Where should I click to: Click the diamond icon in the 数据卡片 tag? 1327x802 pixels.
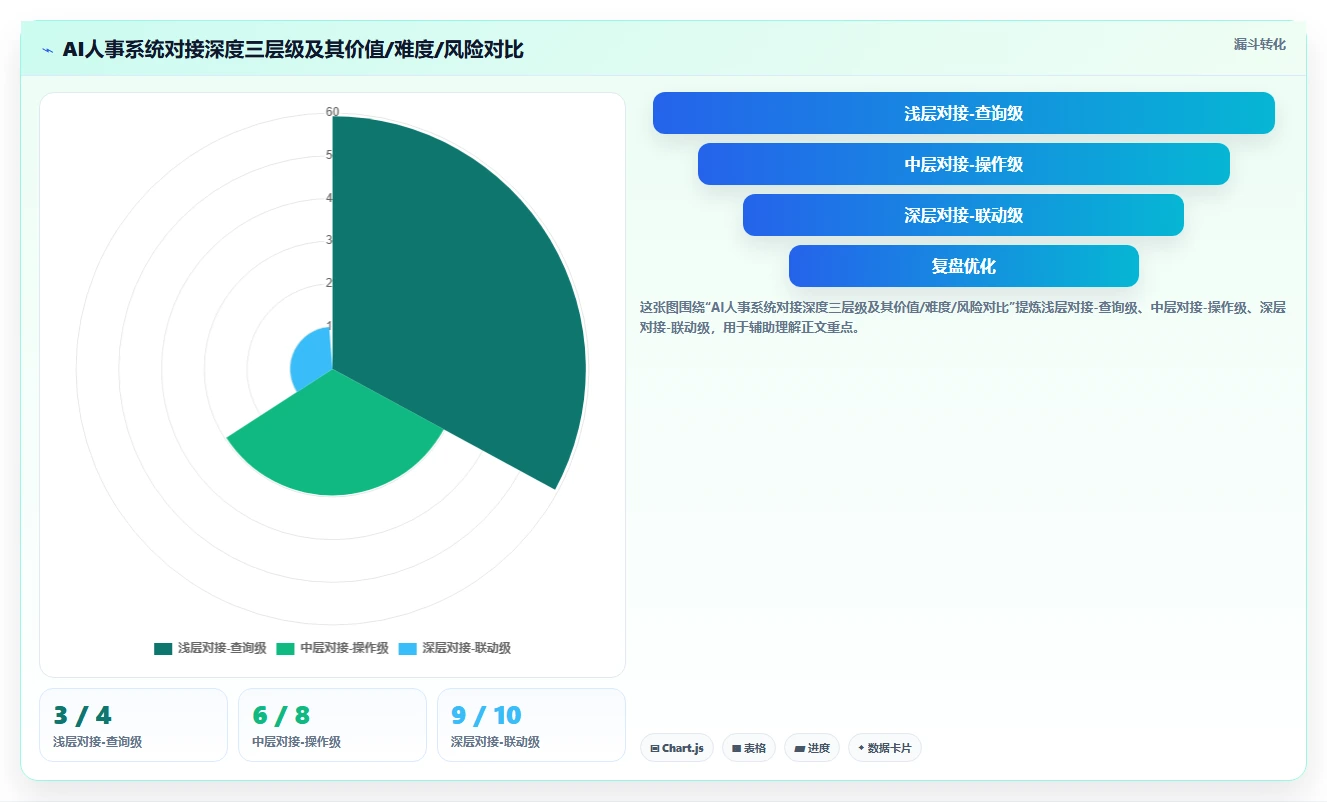pyautogui.click(x=861, y=747)
